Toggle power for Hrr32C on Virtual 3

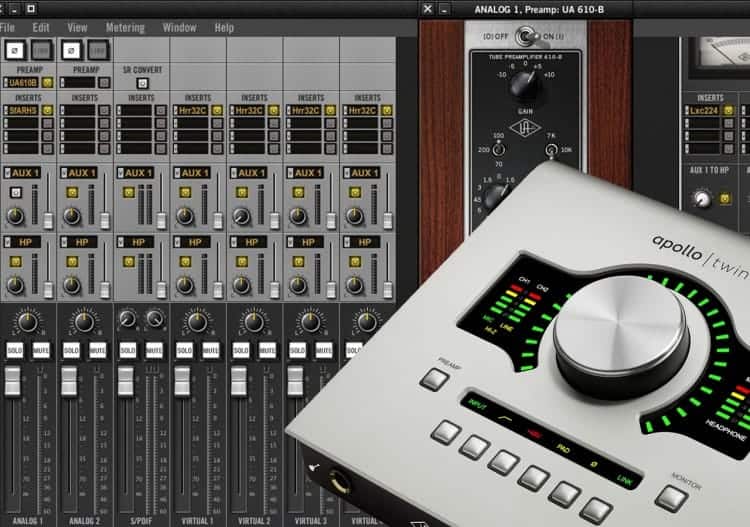pyautogui.click(x=330, y=110)
